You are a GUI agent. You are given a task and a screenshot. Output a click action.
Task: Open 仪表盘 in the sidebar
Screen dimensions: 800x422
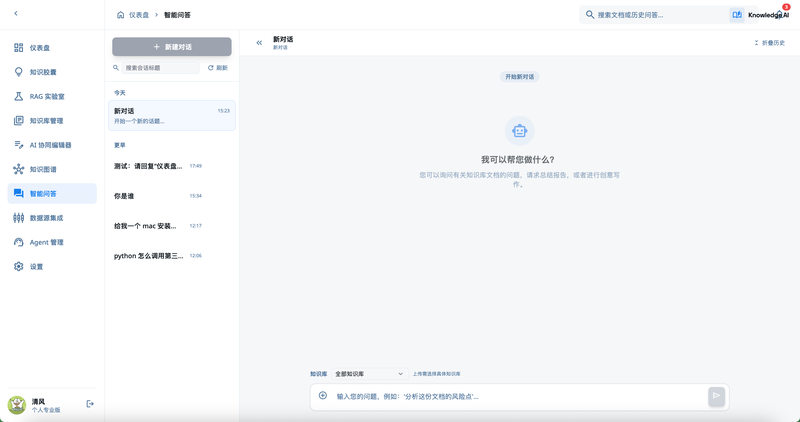[52, 48]
